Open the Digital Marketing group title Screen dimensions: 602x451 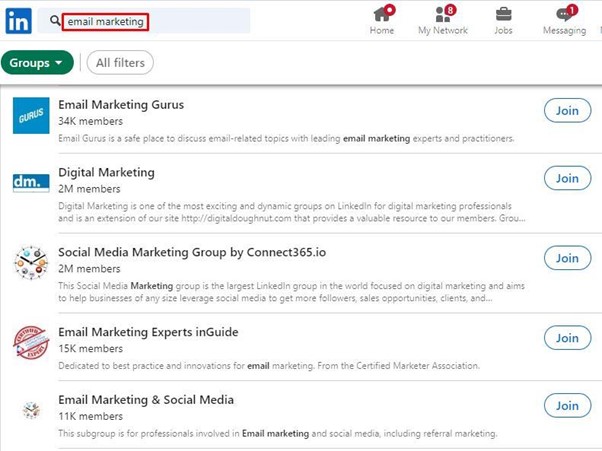[106, 172]
